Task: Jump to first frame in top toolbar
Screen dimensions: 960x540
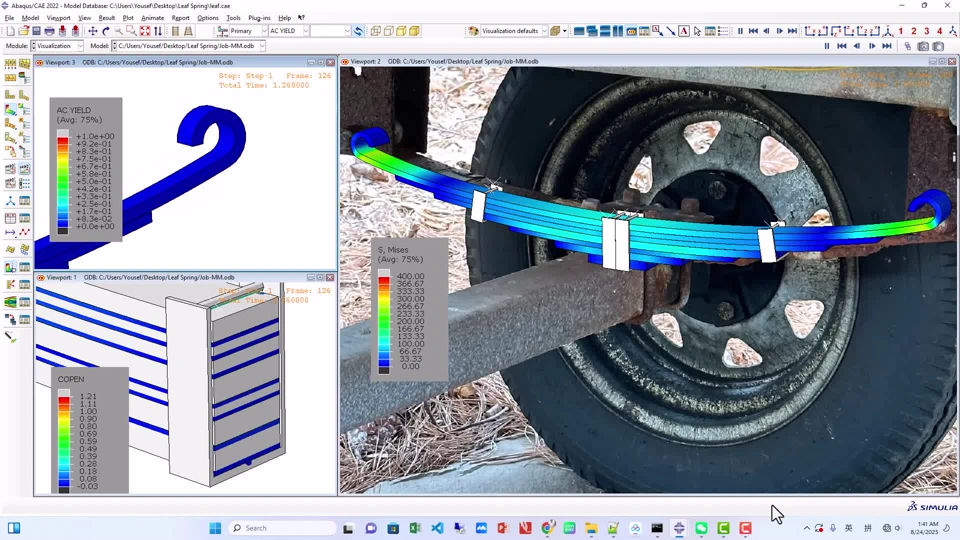Action: [753, 31]
